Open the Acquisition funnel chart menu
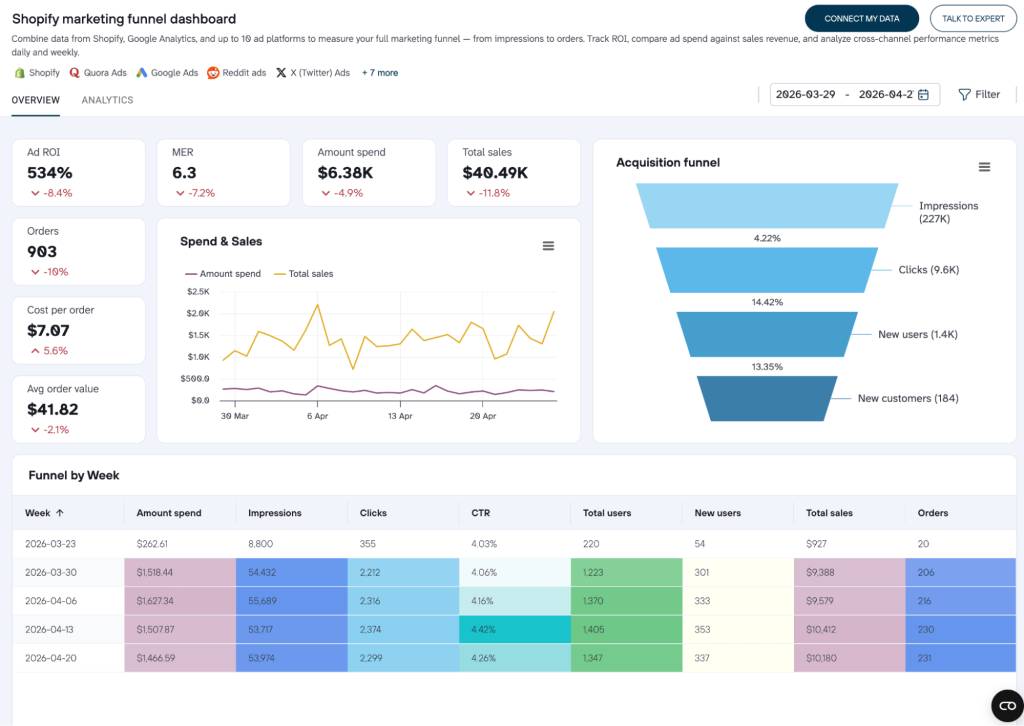 click(984, 167)
